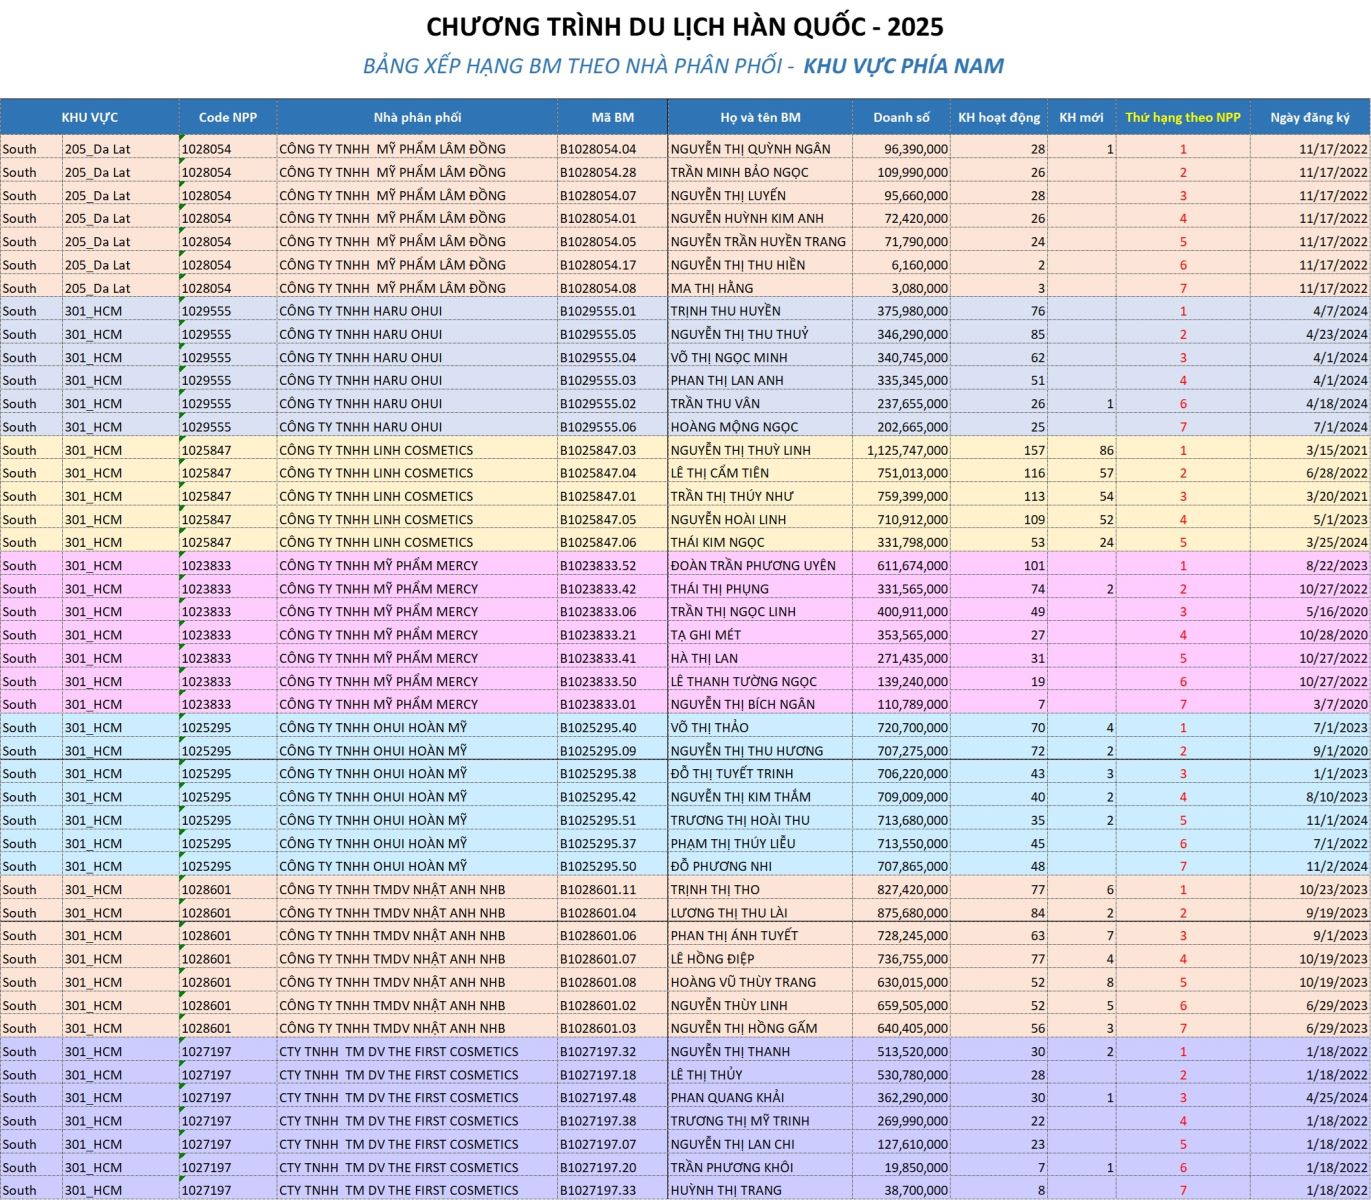
Task: Click the registration date 4/7/2024
Action: pyautogui.click(x=1339, y=311)
